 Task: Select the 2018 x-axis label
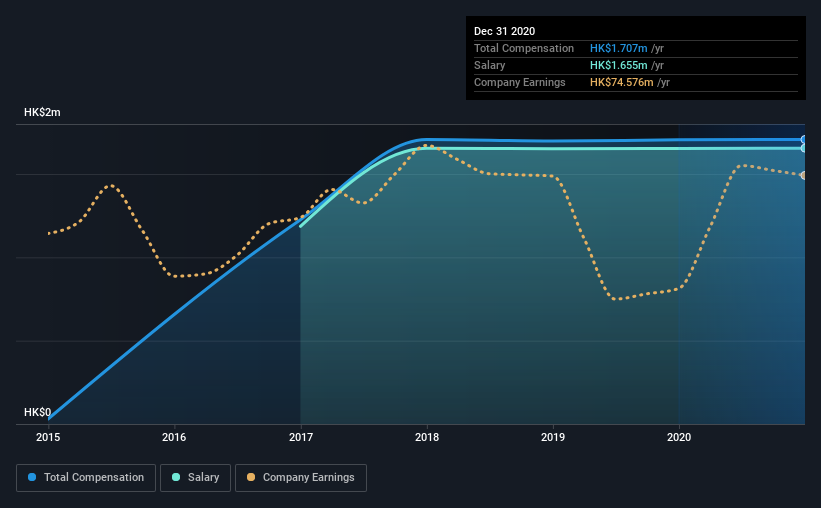point(427,437)
